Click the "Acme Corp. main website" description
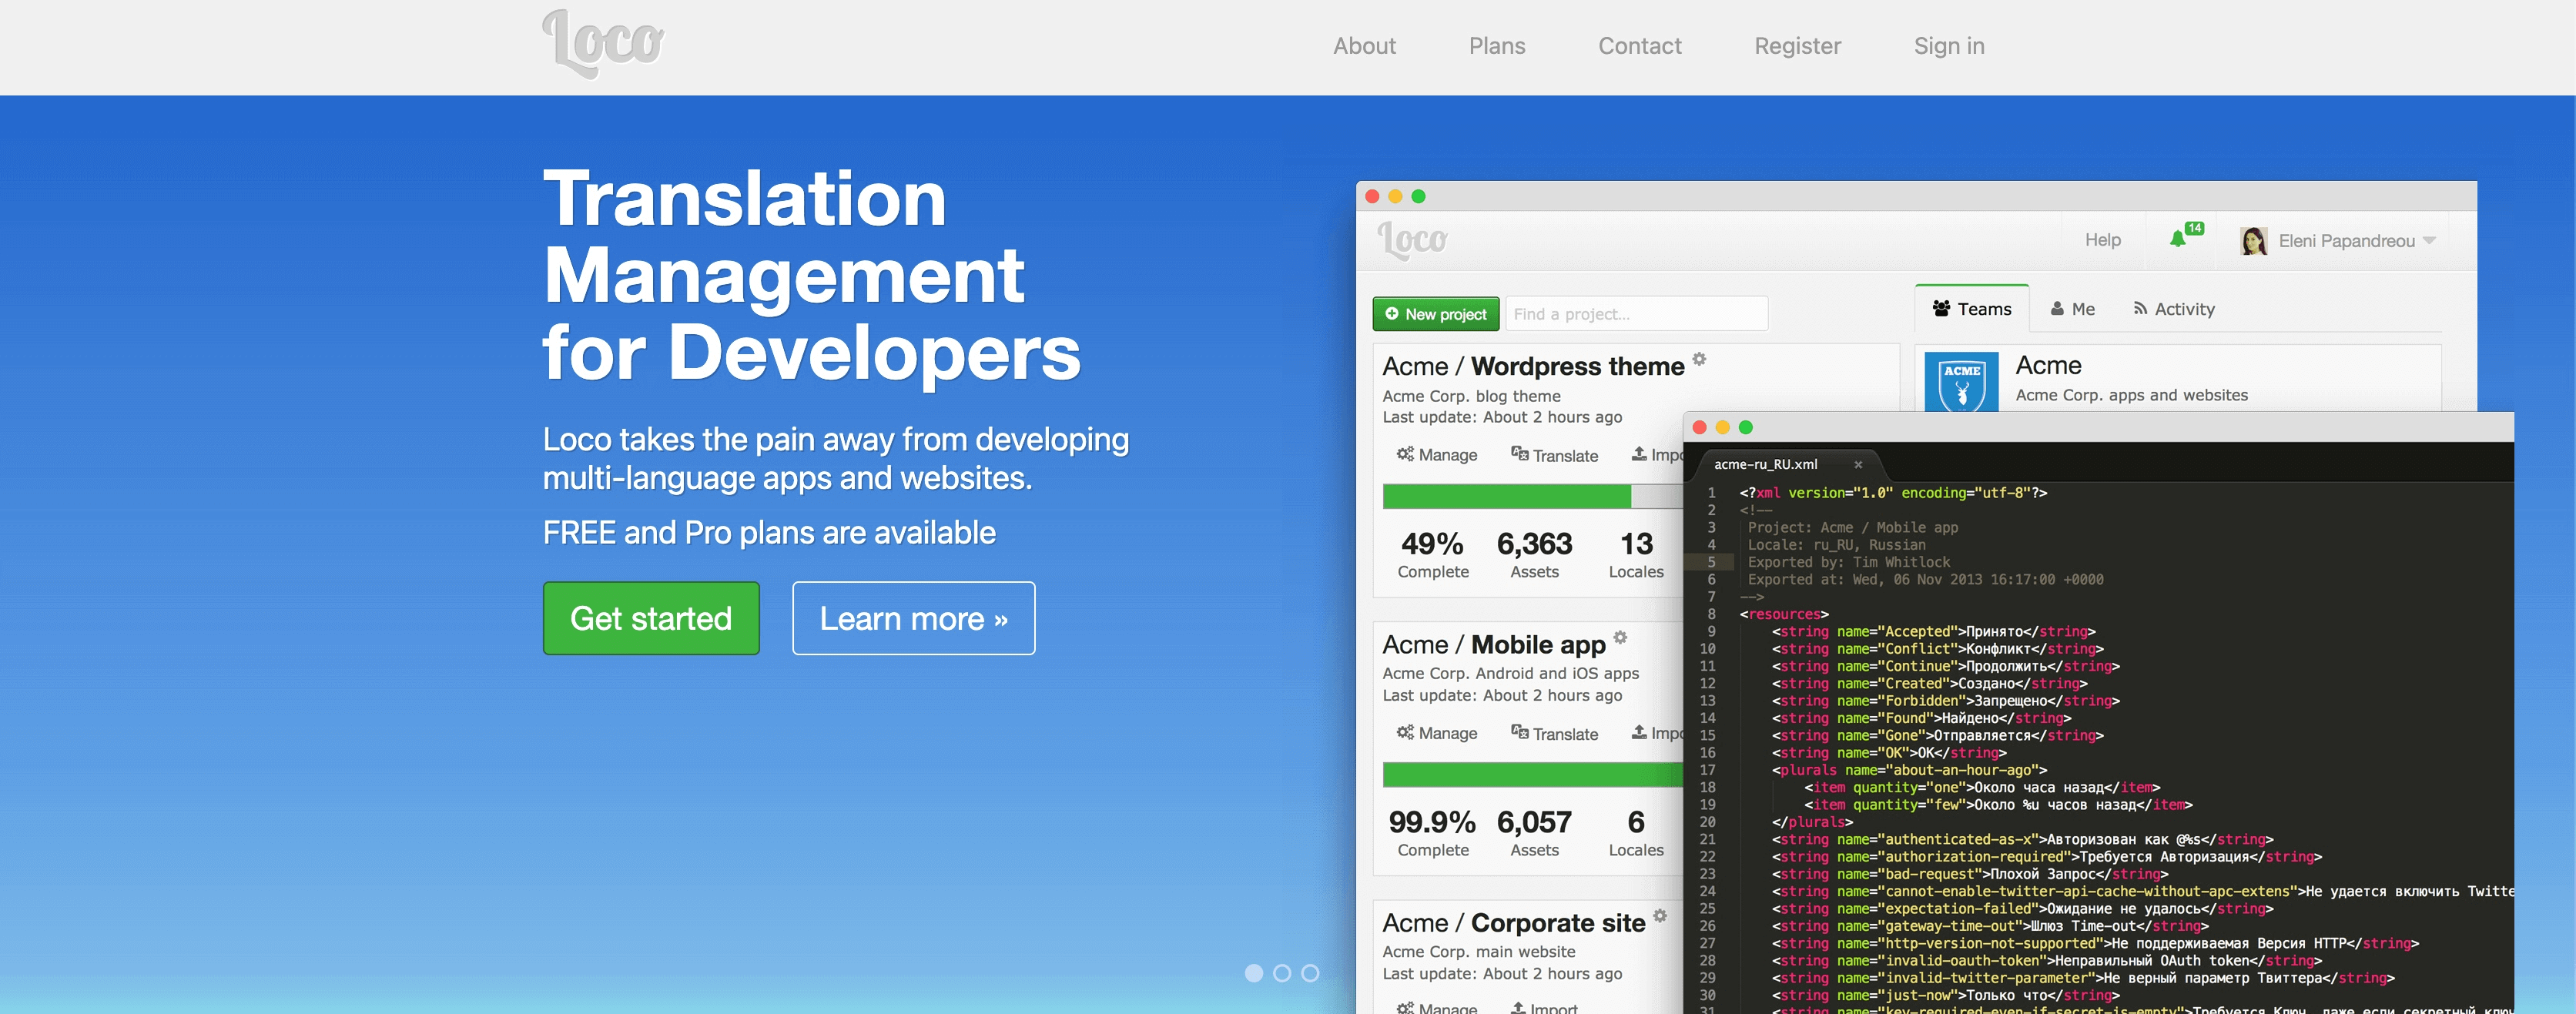Screen dimensions: 2576x1014 1478,952
